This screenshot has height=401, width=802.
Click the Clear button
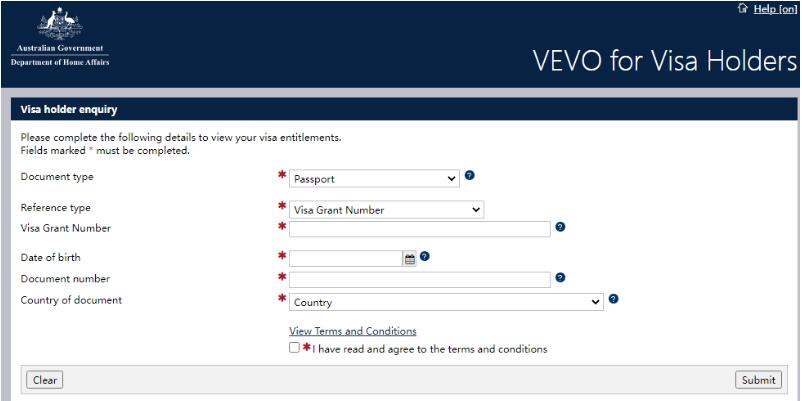(44, 380)
